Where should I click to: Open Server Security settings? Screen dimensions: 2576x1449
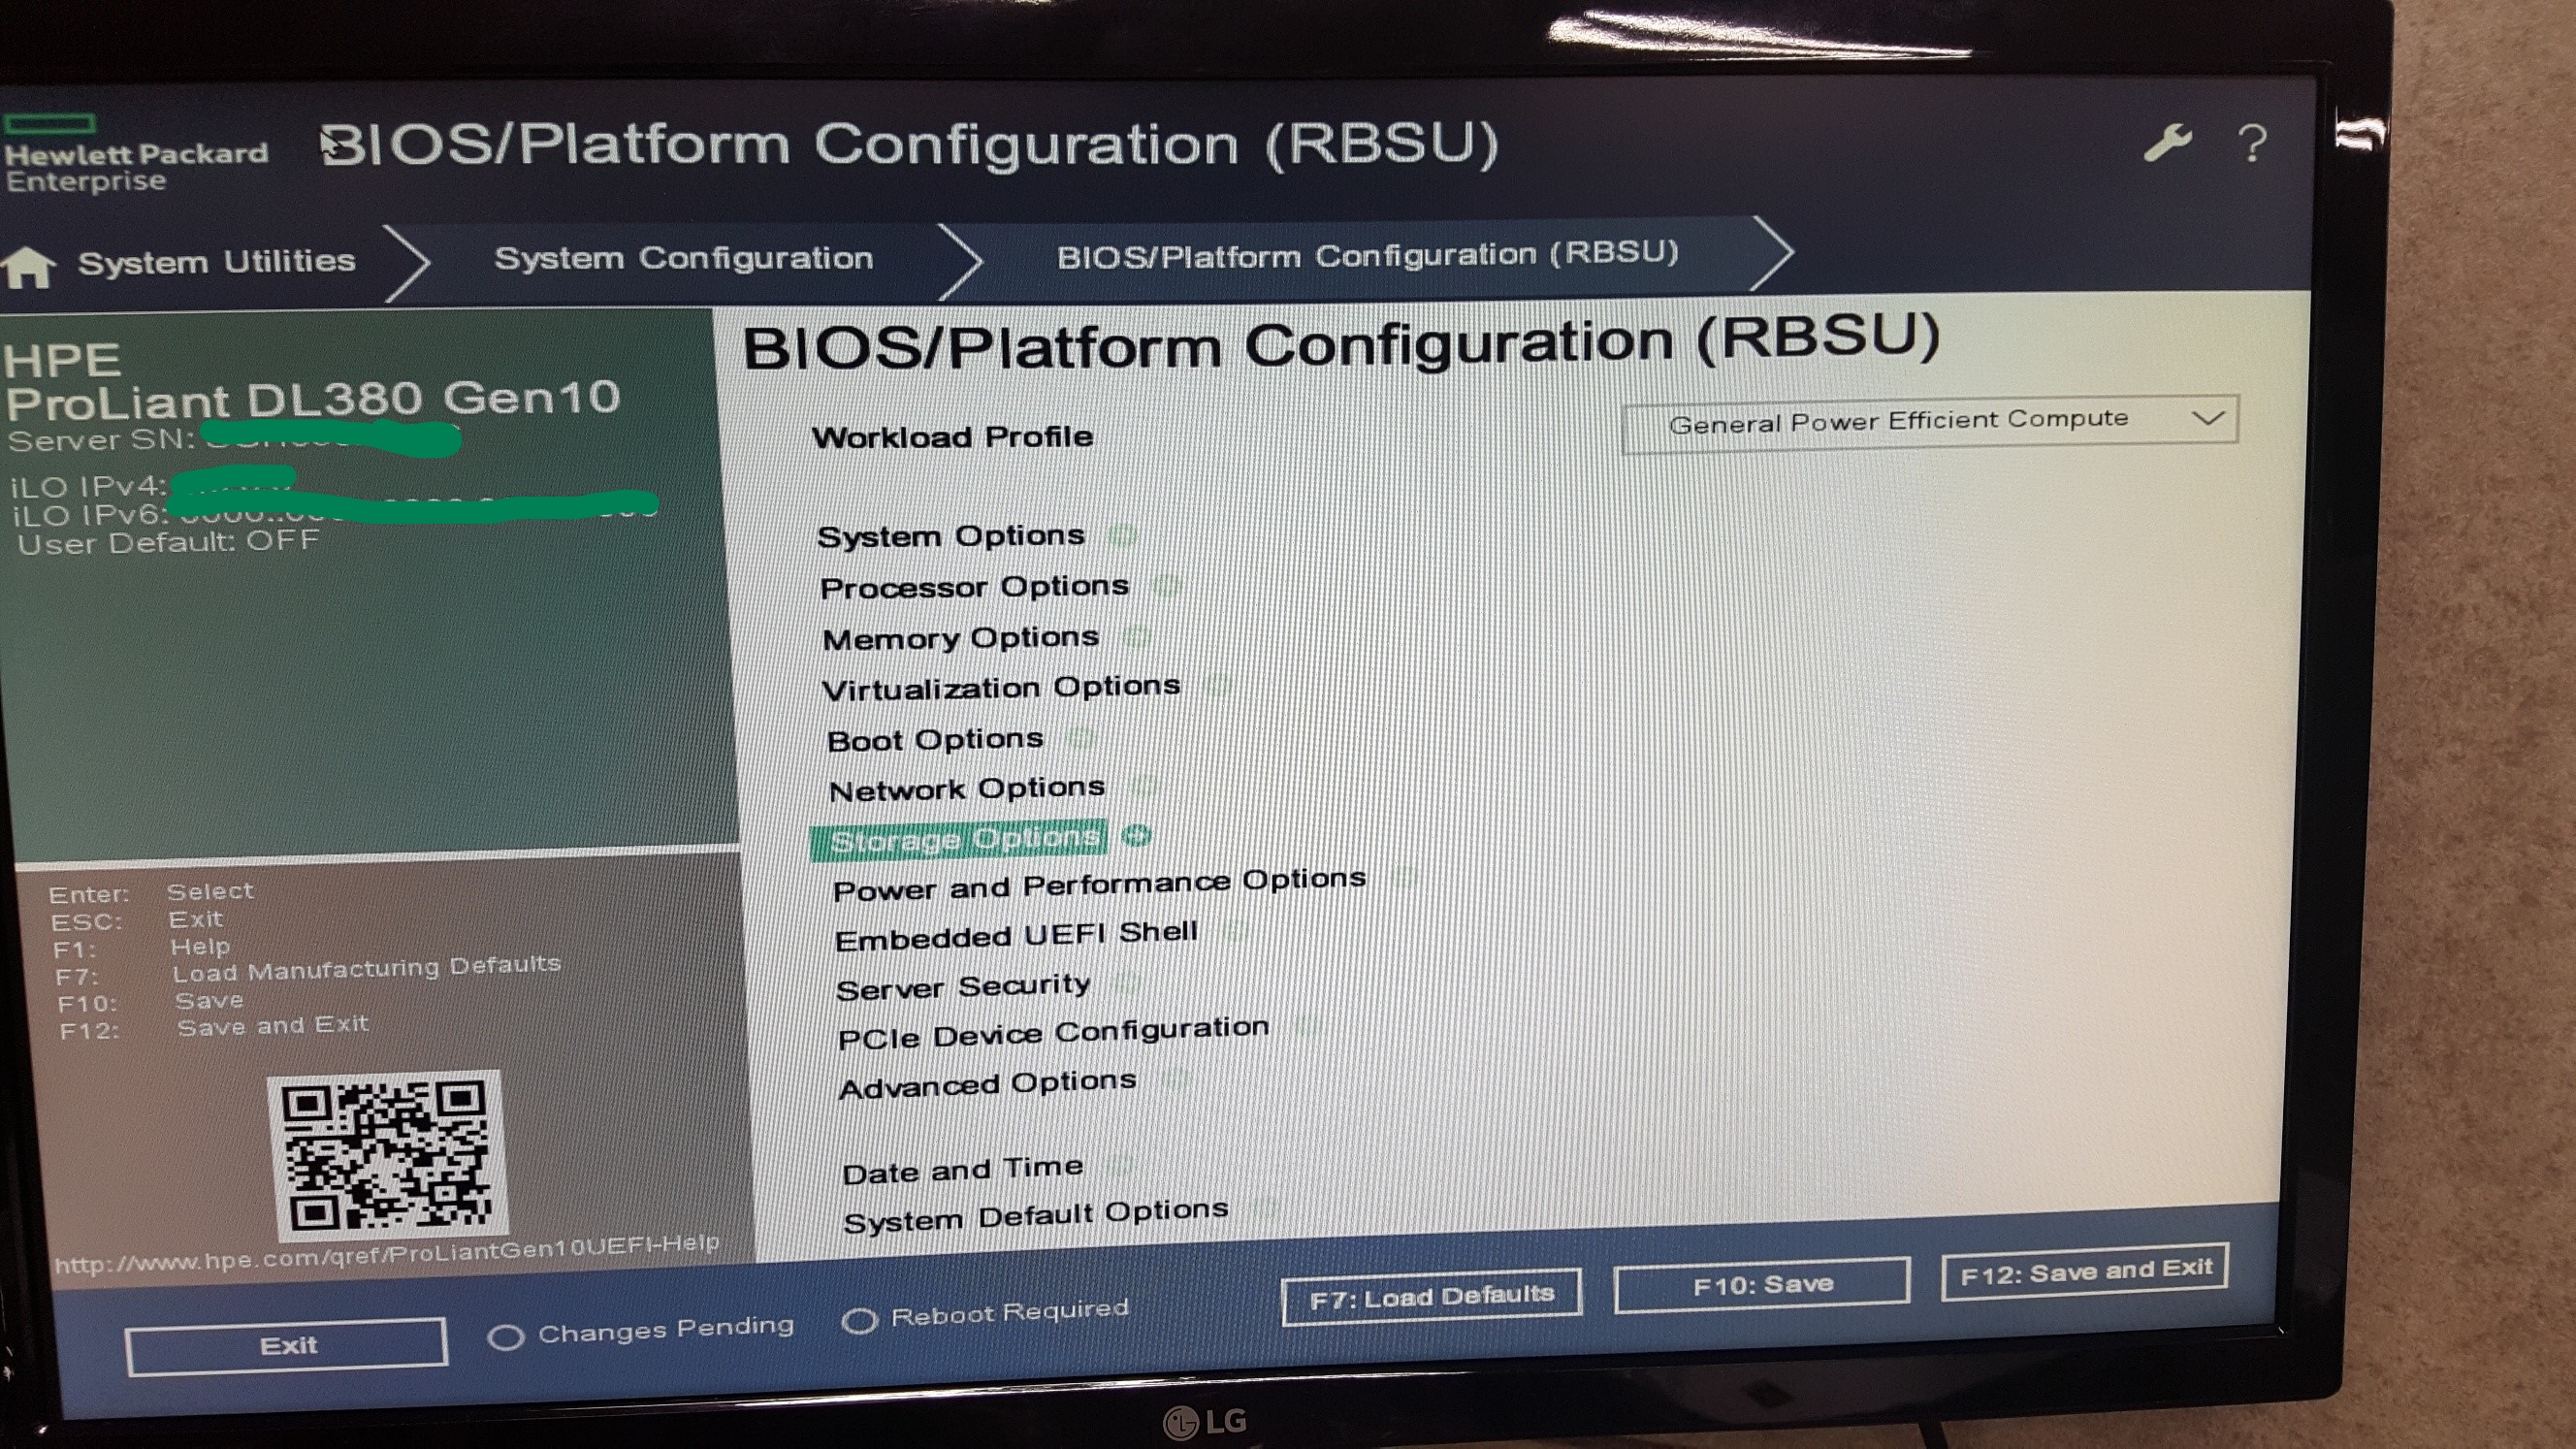962,987
